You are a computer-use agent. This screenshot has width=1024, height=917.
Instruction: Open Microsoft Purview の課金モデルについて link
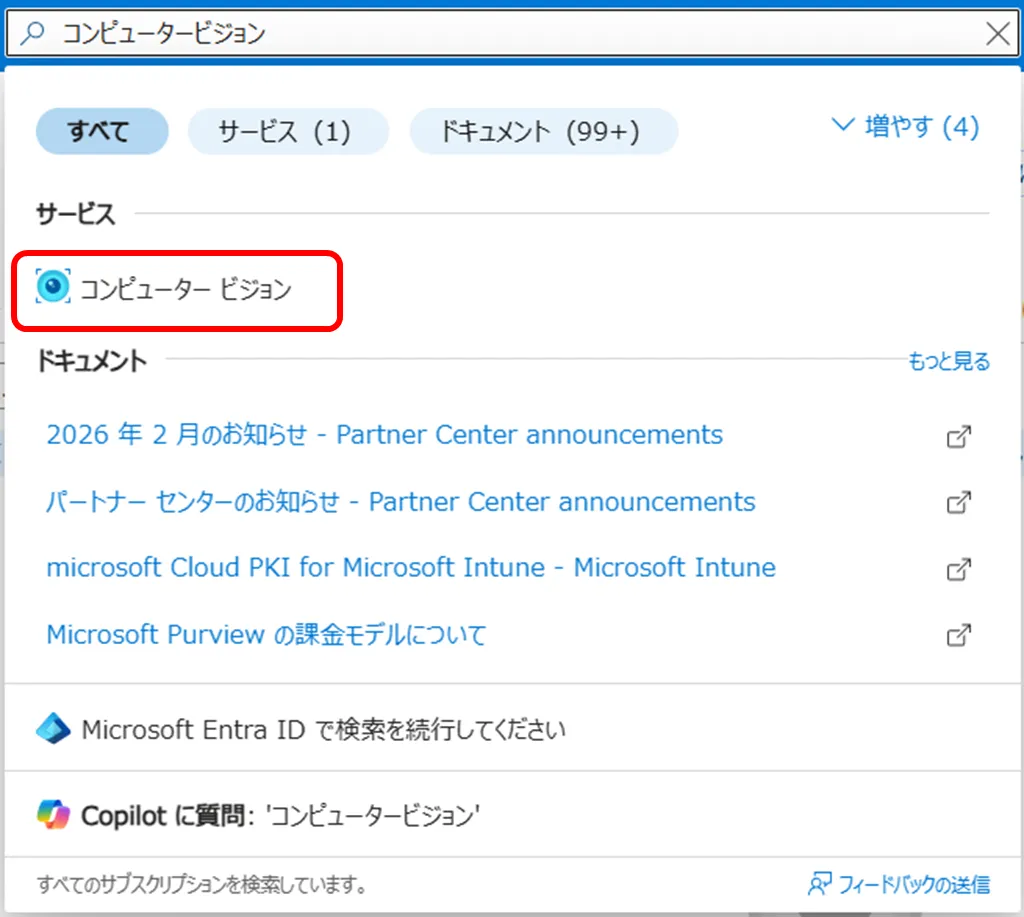[x=266, y=634]
